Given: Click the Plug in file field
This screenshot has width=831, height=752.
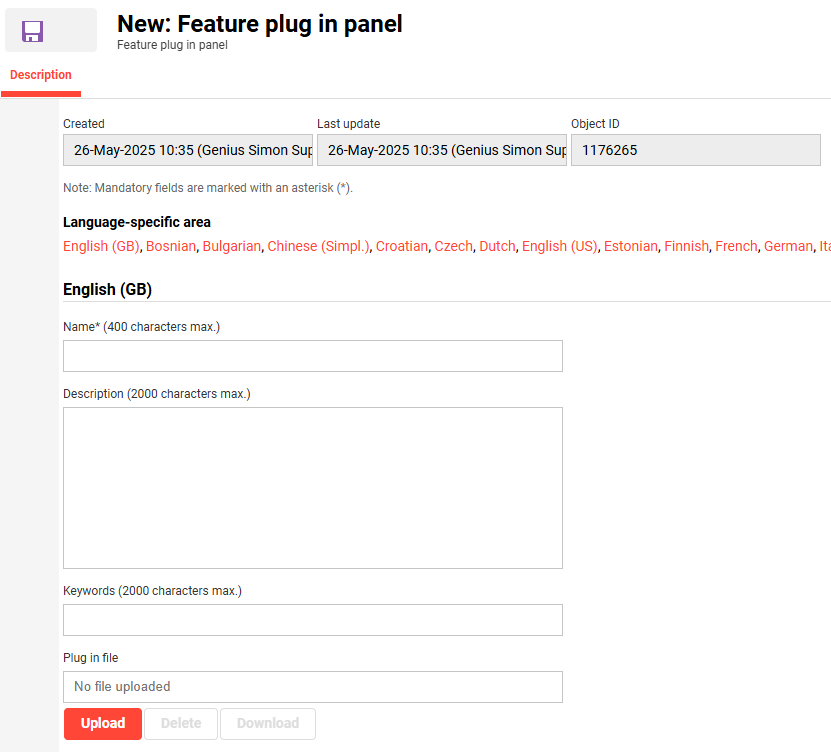Looking at the screenshot, I should (x=312, y=687).
